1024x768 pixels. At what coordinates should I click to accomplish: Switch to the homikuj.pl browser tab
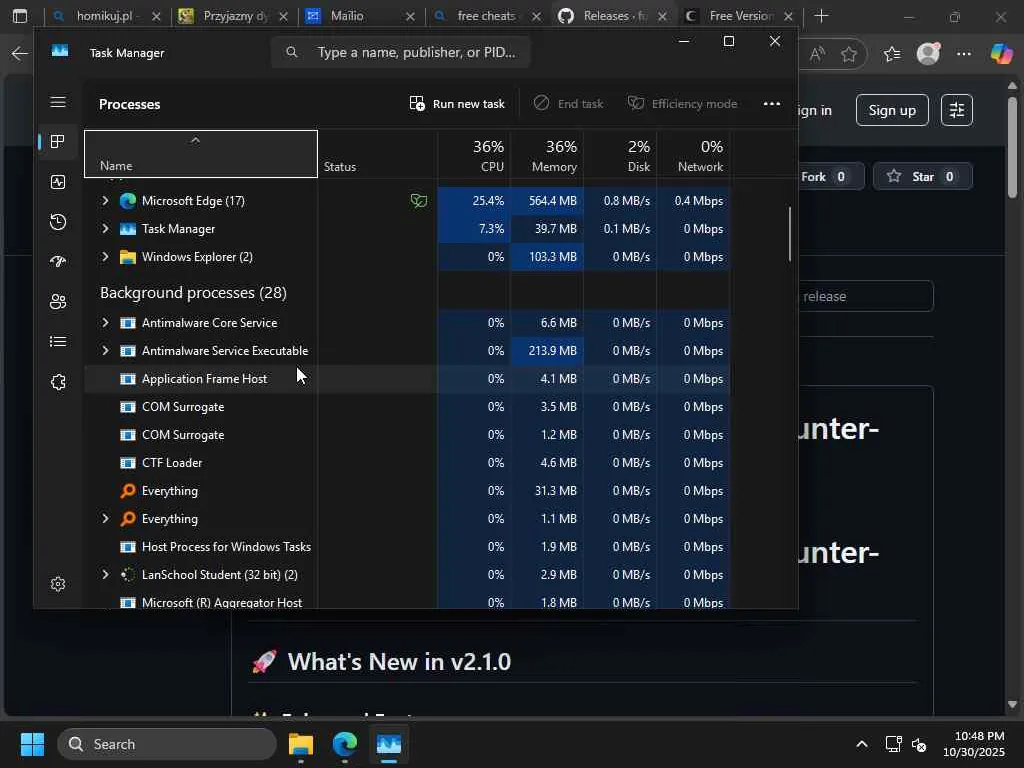105,16
